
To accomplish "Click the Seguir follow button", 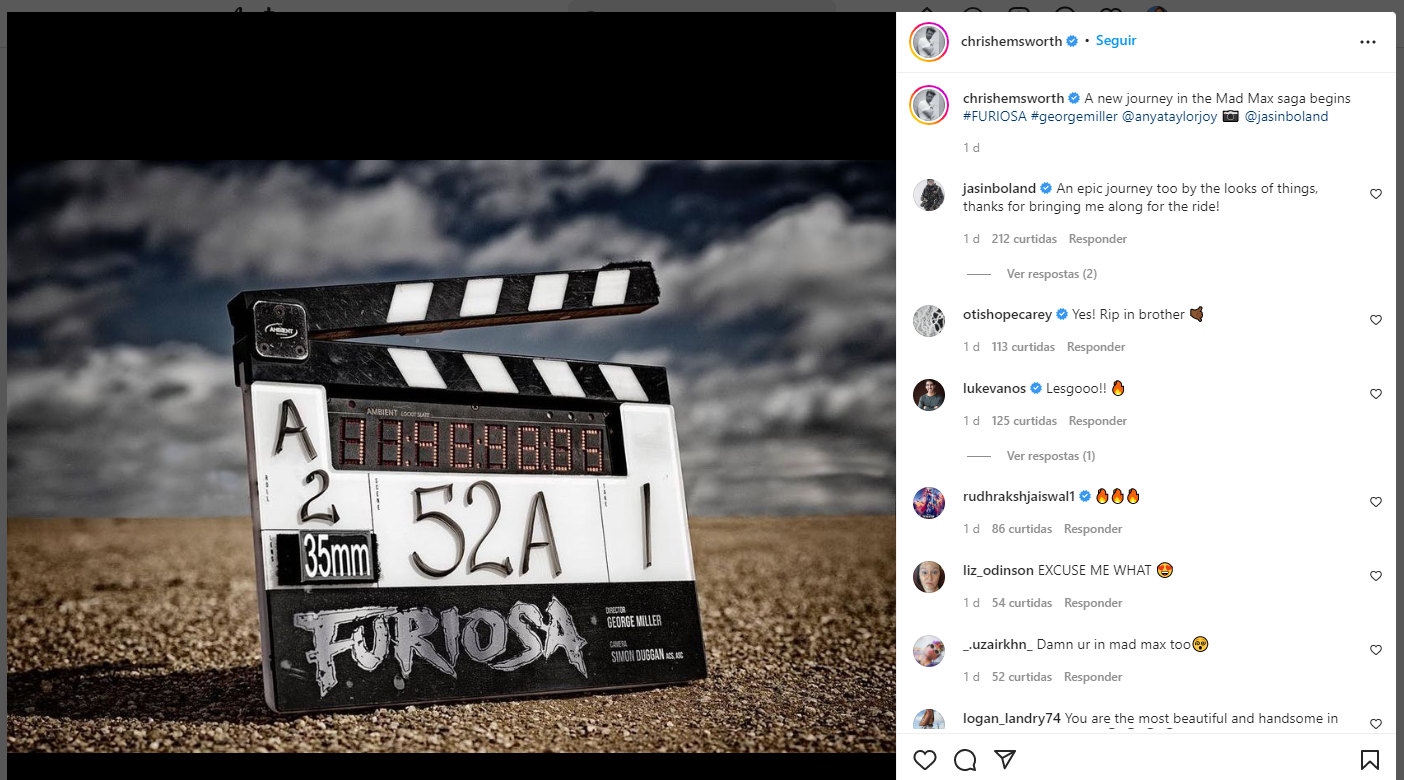I will point(1116,41).
